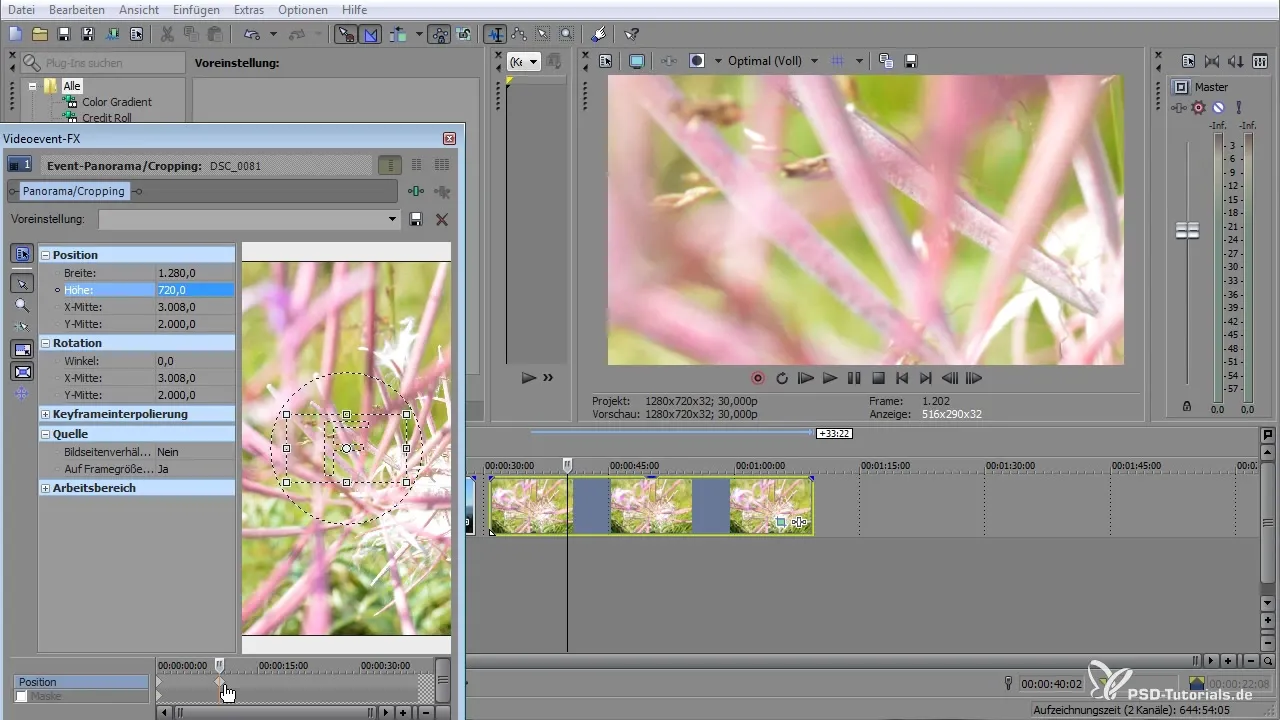
Task: Collapse the Position property group
Action: click(46, 255)
